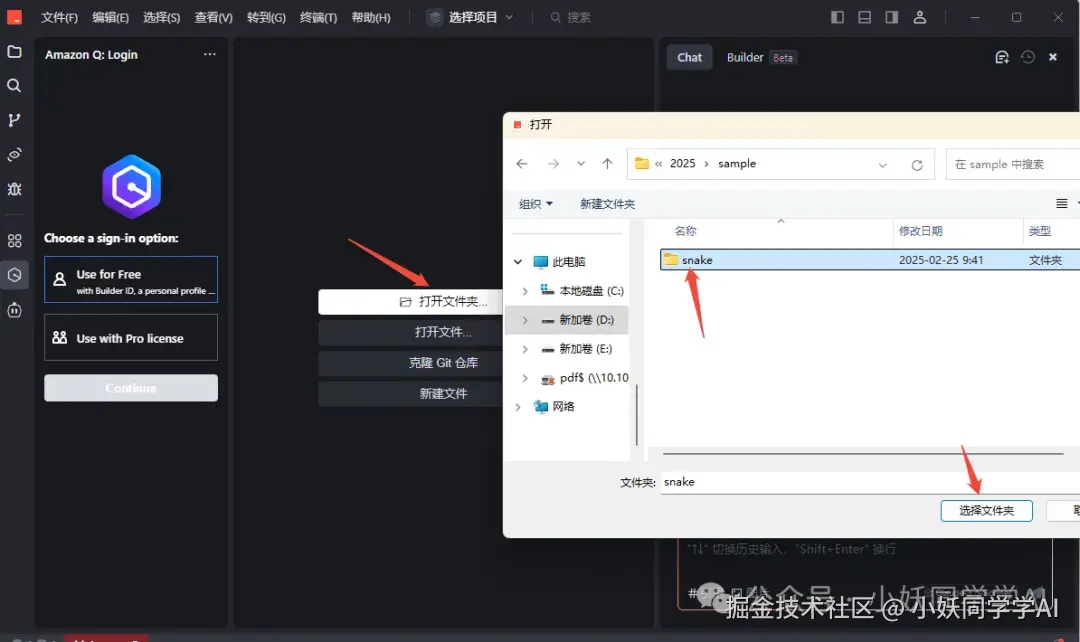Click the robot icon at sidebar bottom
This screenshot has width=1080, height=642.
pyautogui.click(x=14, y=310)
